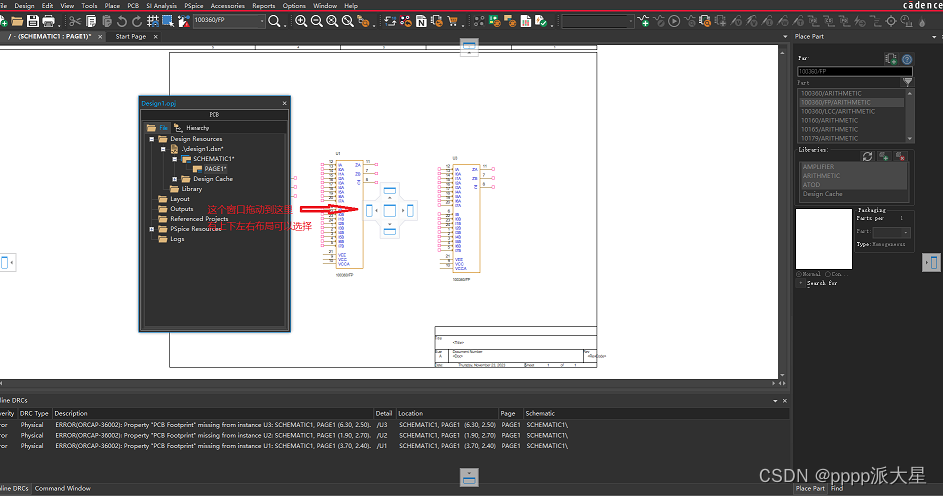Select PAGE1 in project tree

tap(215, 169)
